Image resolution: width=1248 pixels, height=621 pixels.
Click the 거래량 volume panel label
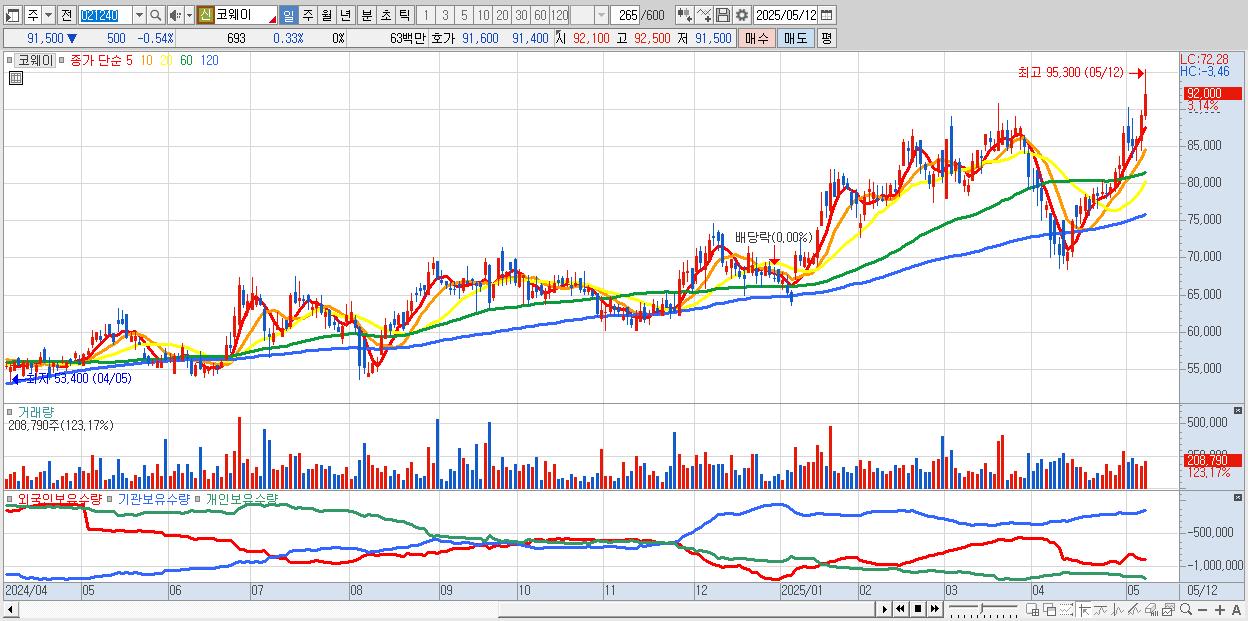click(x=36, y=412)
